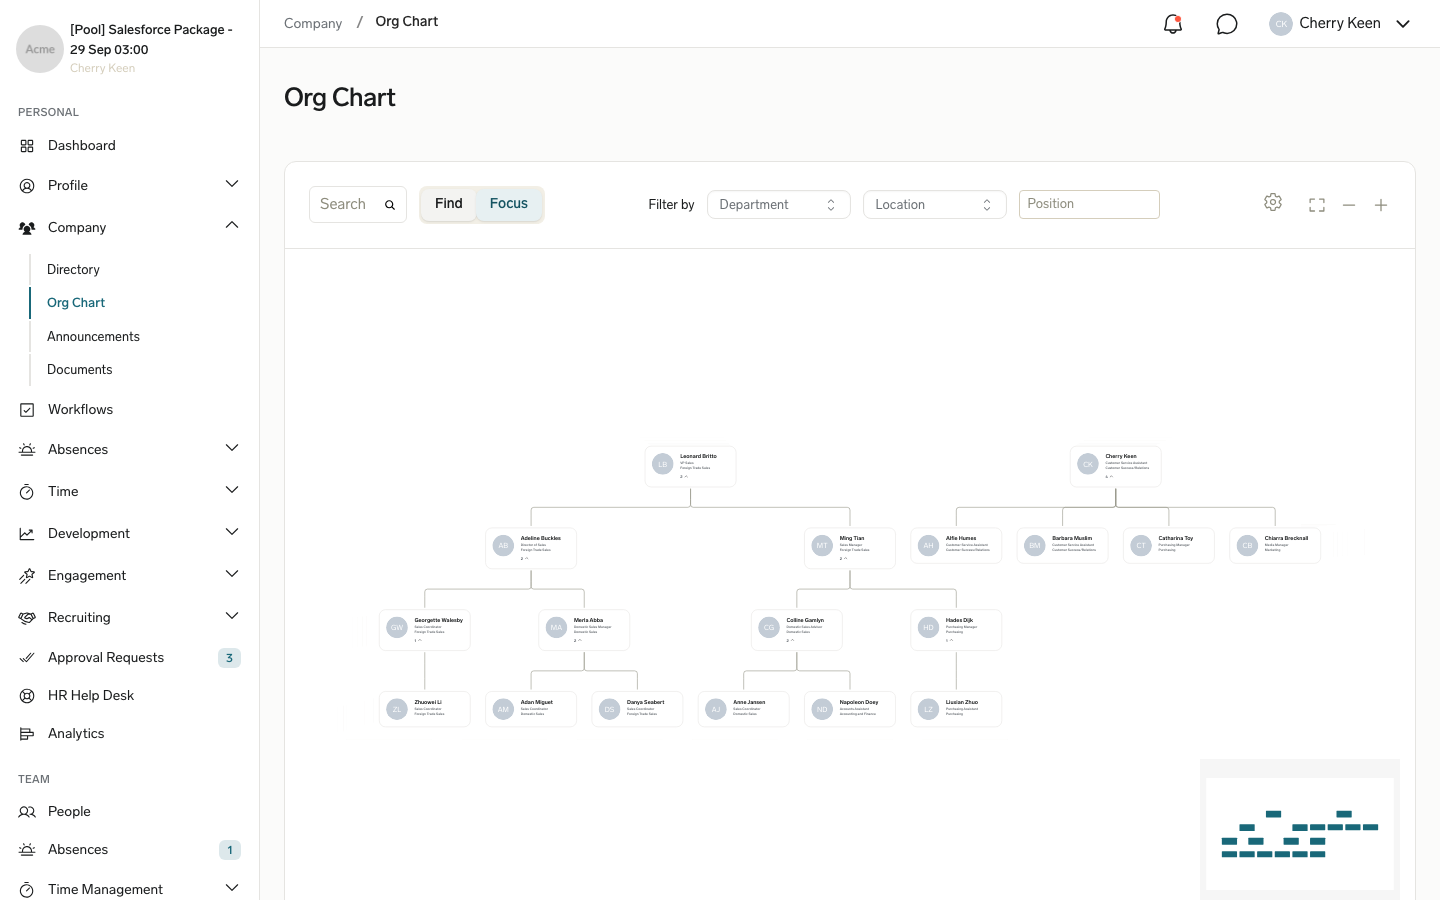Open the Location filter dropdown

coord(934,205)
